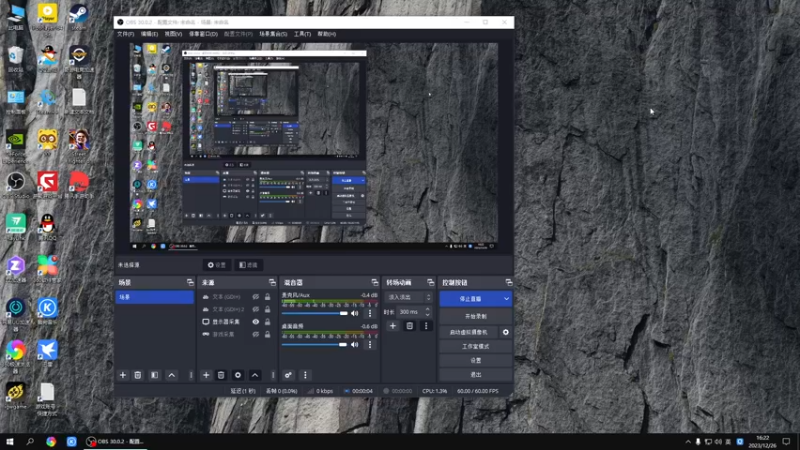
Task: Toggle lock on 游戏采集 source
Action: point(267,334)
